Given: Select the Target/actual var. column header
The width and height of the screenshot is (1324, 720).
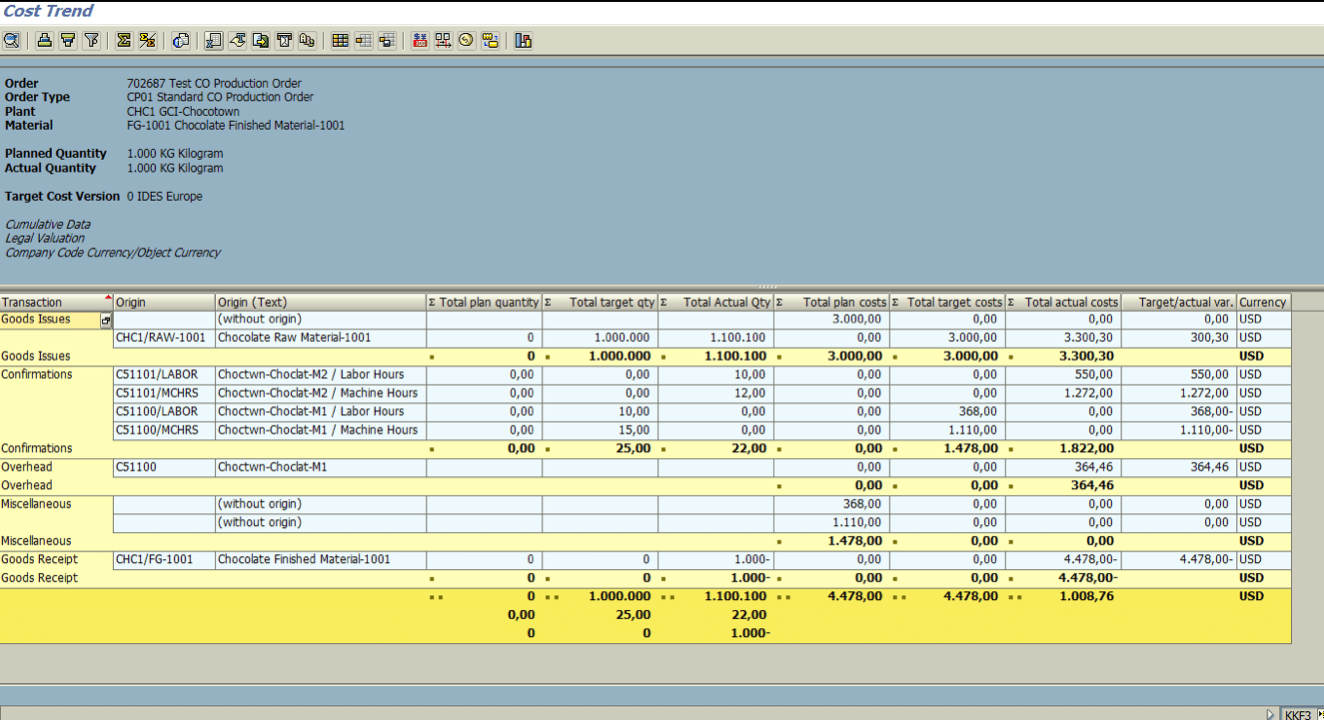Looking at the screenshot, I should 1179,302.
